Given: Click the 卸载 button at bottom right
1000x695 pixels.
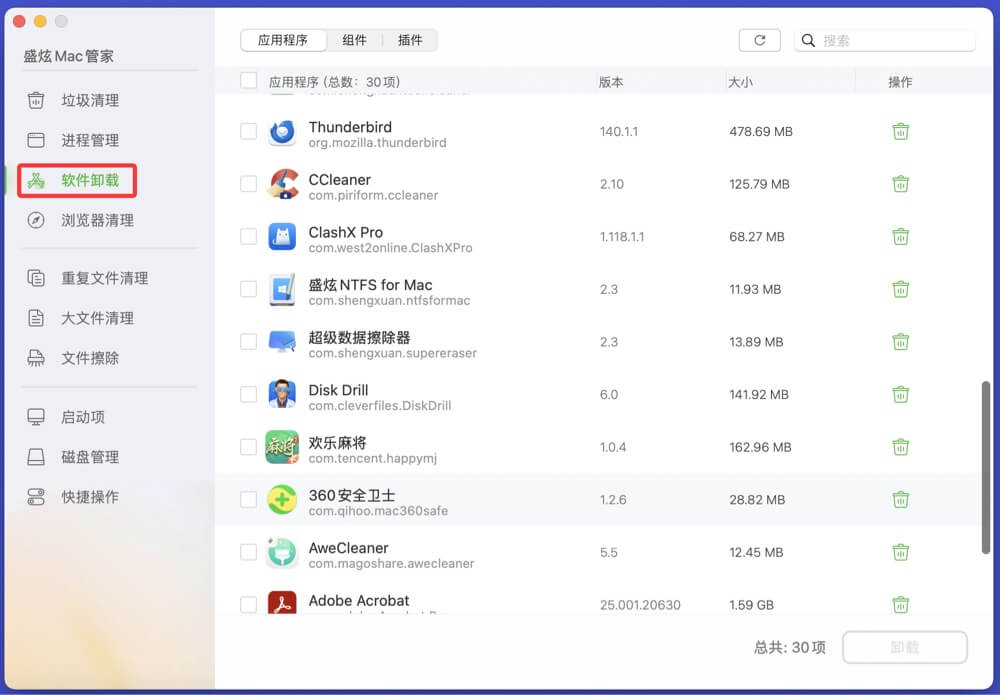Looking at the screenshot, I should pos(903,648).
